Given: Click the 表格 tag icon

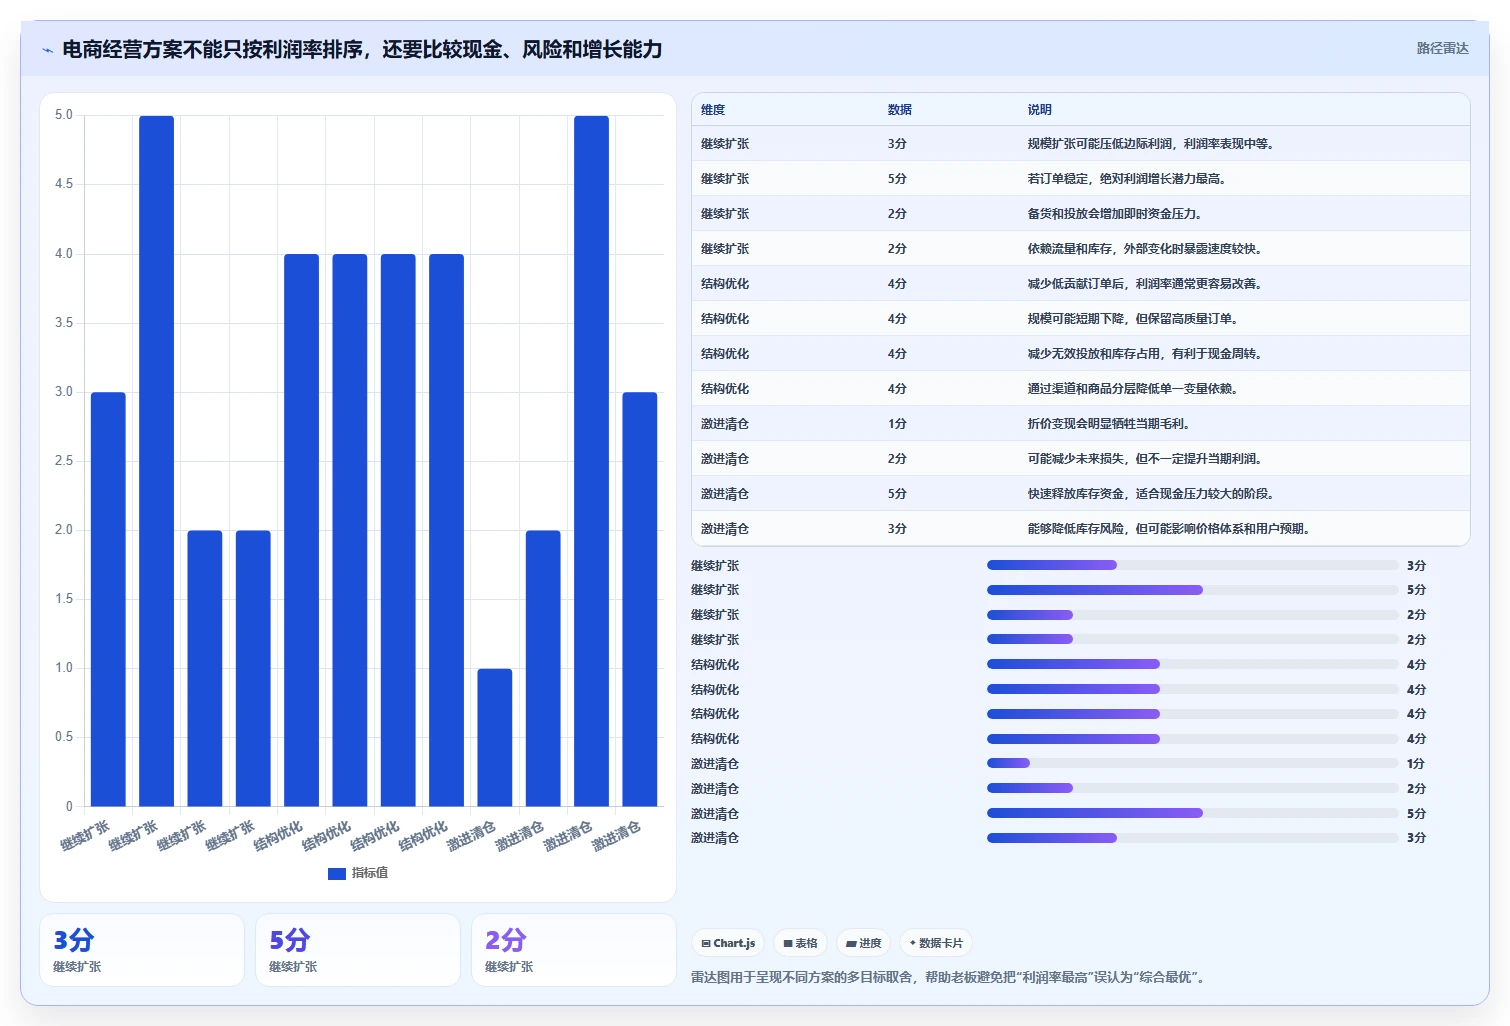Looking at the screenshot, I should point(788,943).
